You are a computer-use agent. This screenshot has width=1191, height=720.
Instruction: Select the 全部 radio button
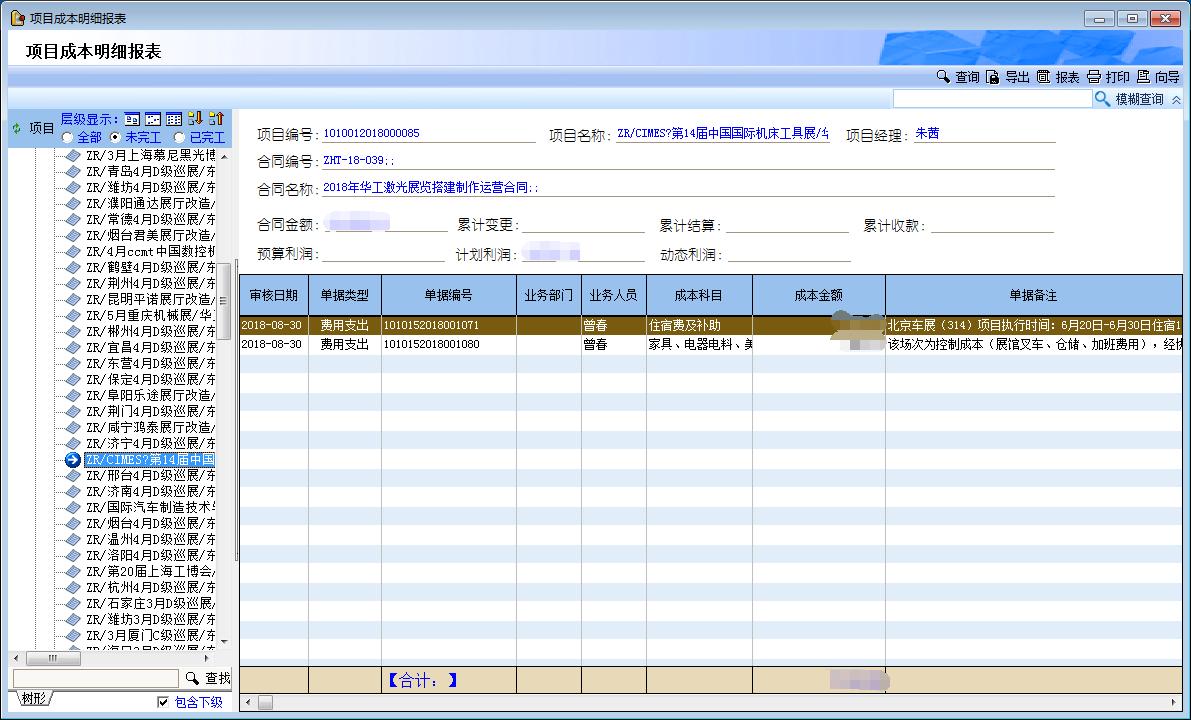pyautogui.click(x=68, y=137)
